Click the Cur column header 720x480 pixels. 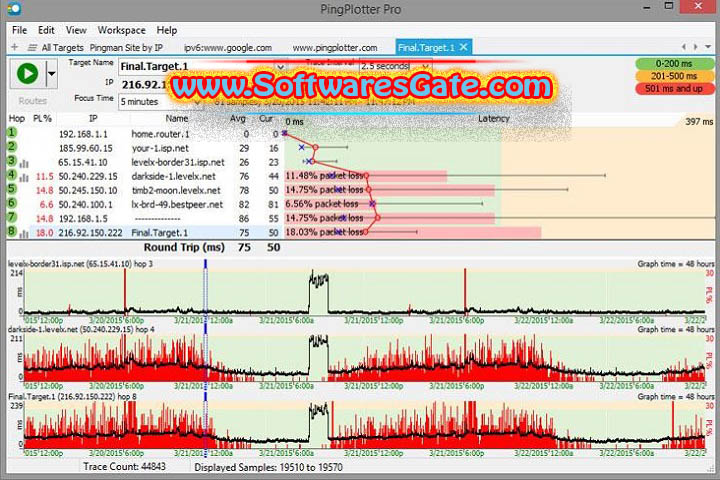tap(266, 119)
